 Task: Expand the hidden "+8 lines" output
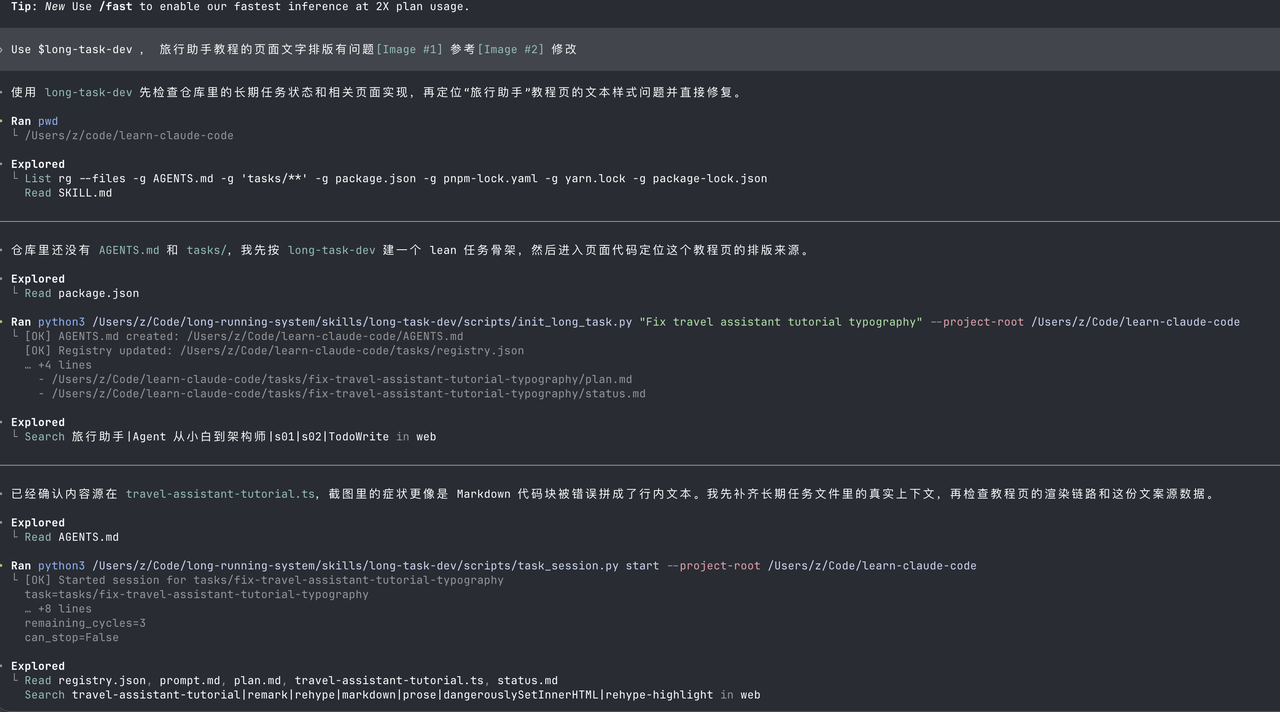pyautogui.click(x=58, y=609)
